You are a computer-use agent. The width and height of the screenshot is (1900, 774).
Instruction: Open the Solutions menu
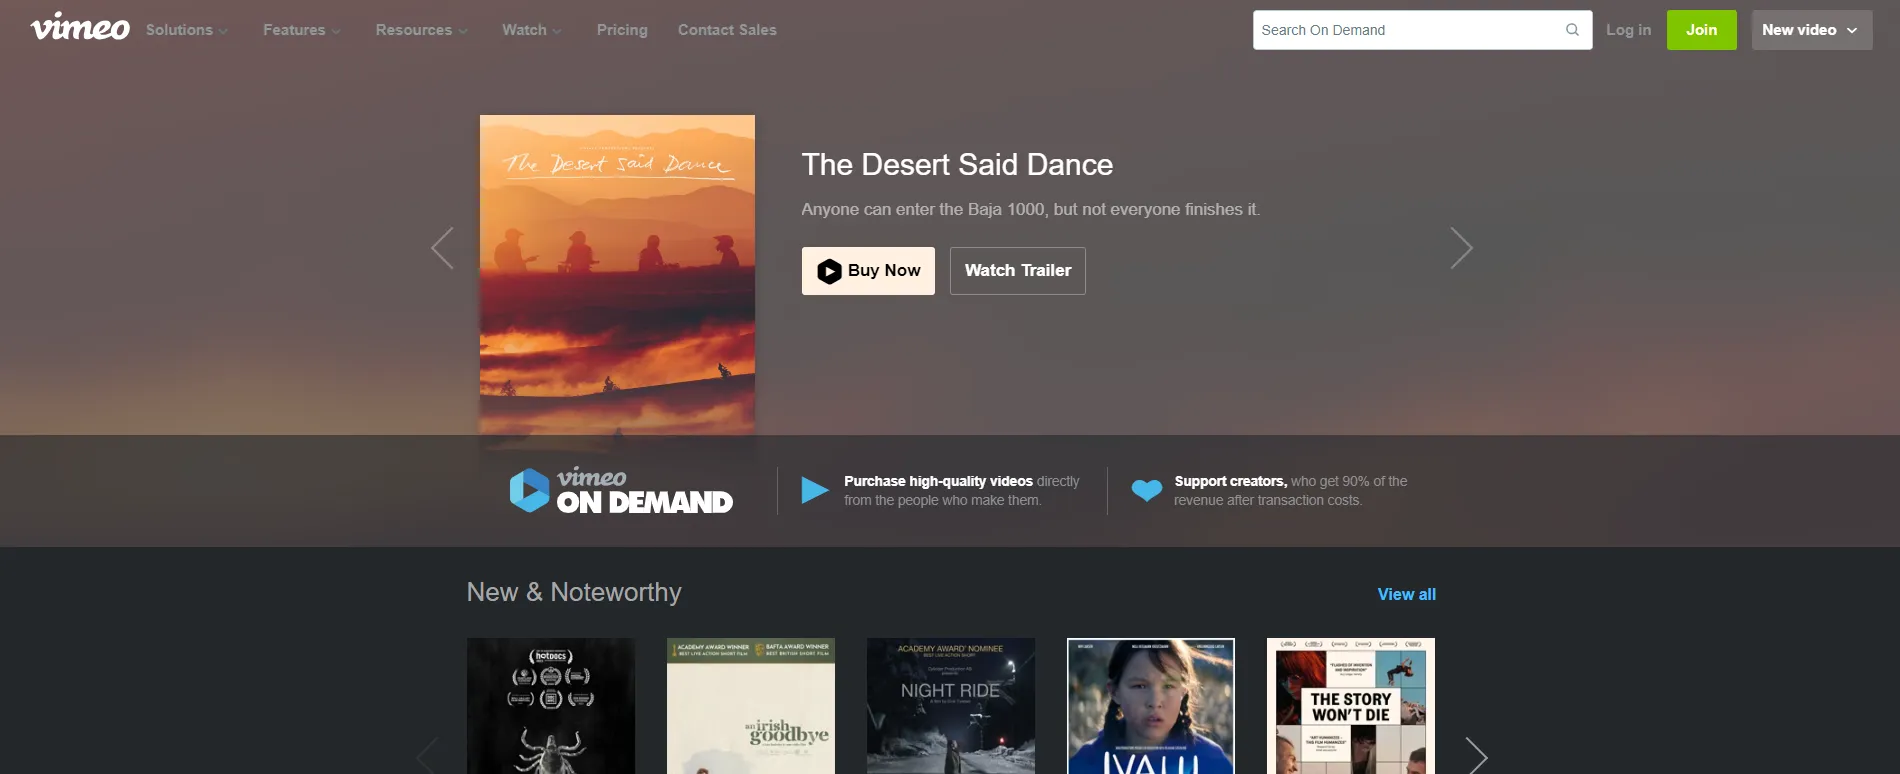(x=186, y=30)
